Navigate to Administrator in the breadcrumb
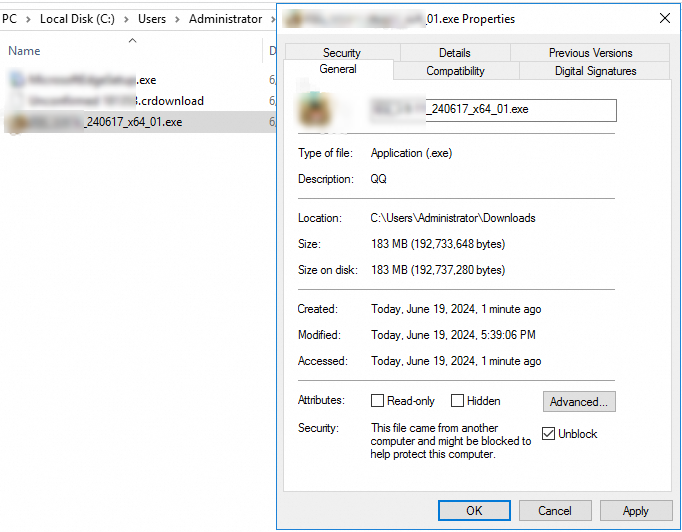This screenshot has width=682, height=532. coord(225,19)
